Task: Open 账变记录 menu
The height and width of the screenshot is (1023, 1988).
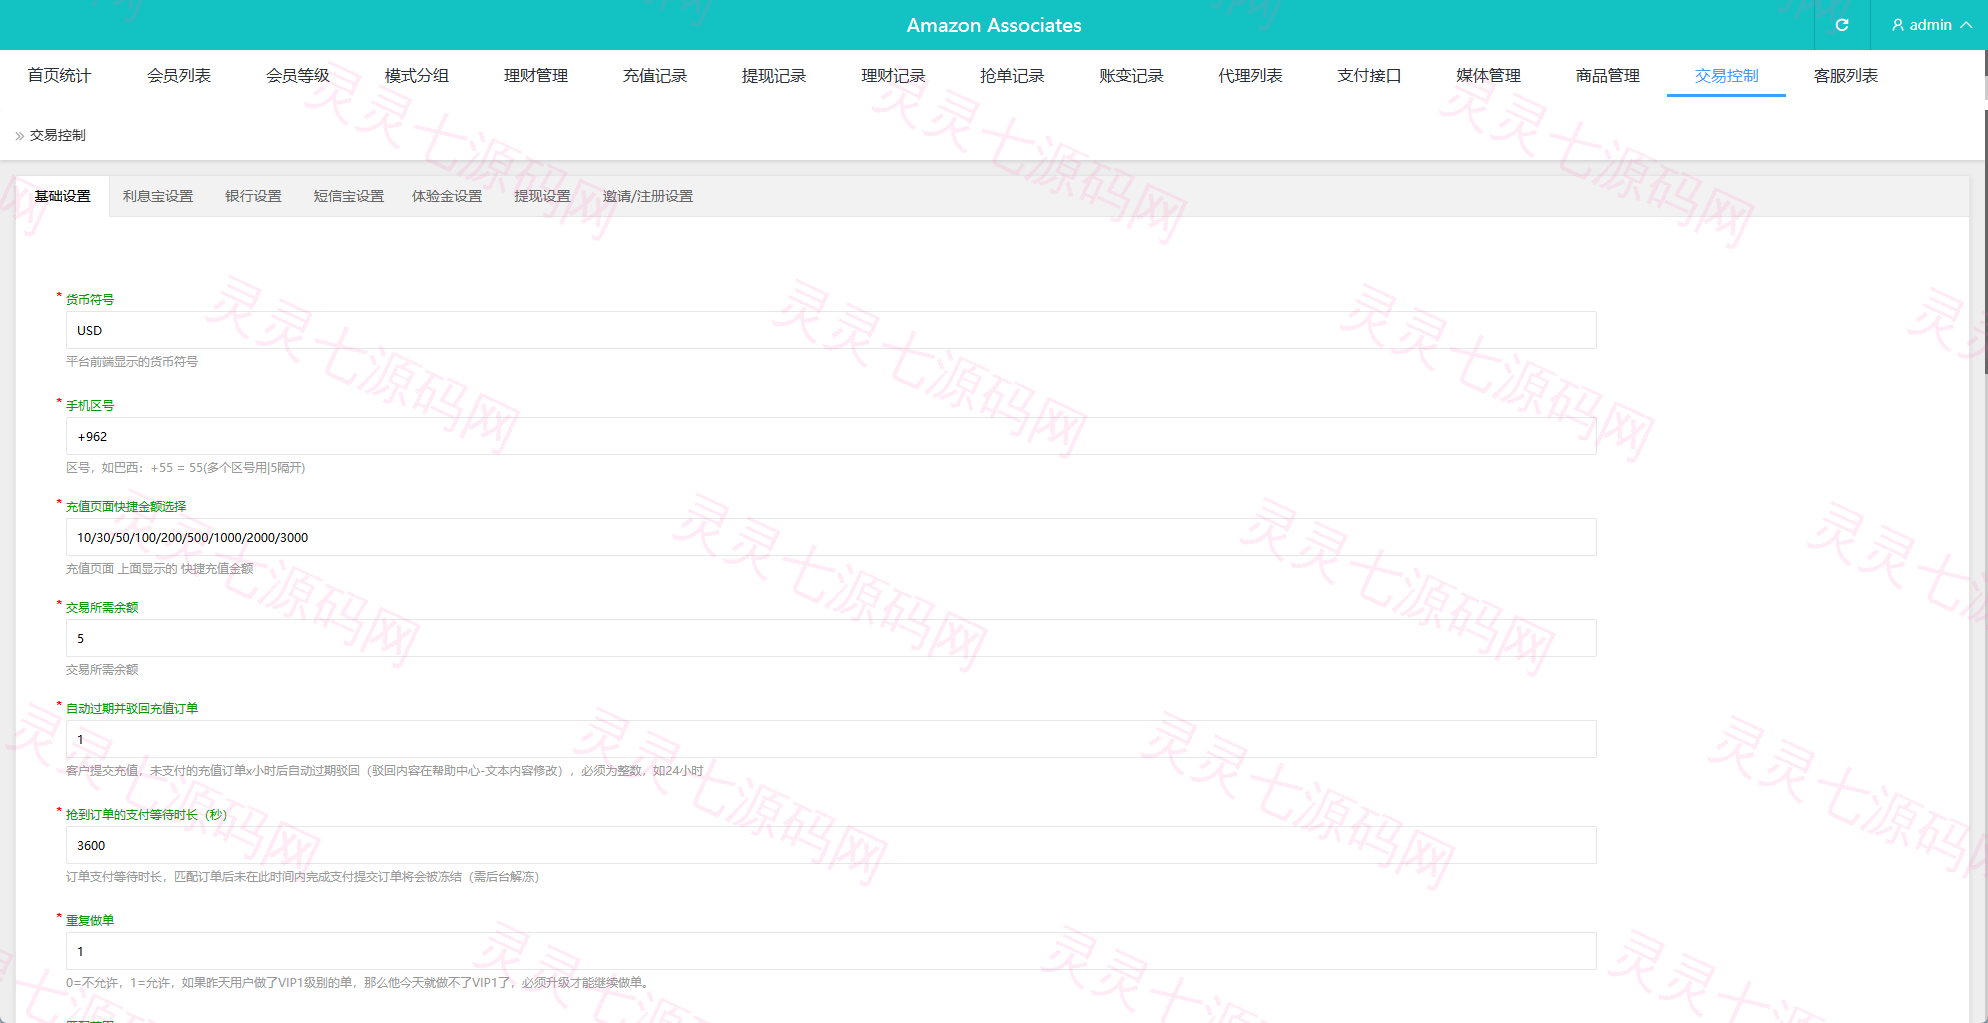Action: pos(1131,75)
